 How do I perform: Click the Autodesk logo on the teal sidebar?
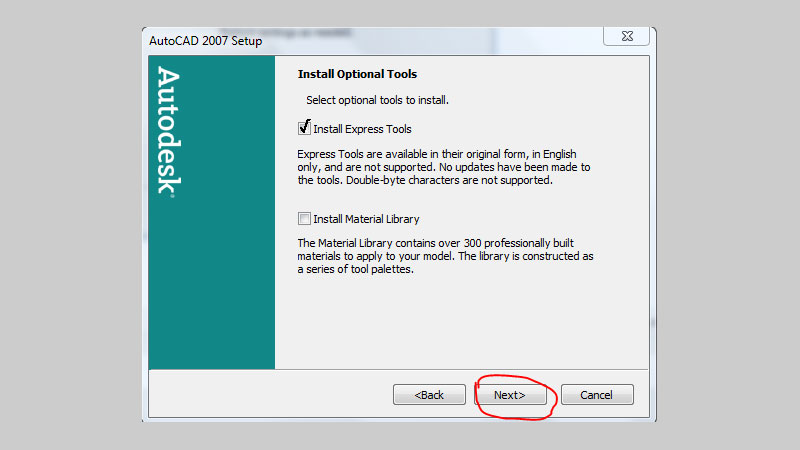pos(168,131)
